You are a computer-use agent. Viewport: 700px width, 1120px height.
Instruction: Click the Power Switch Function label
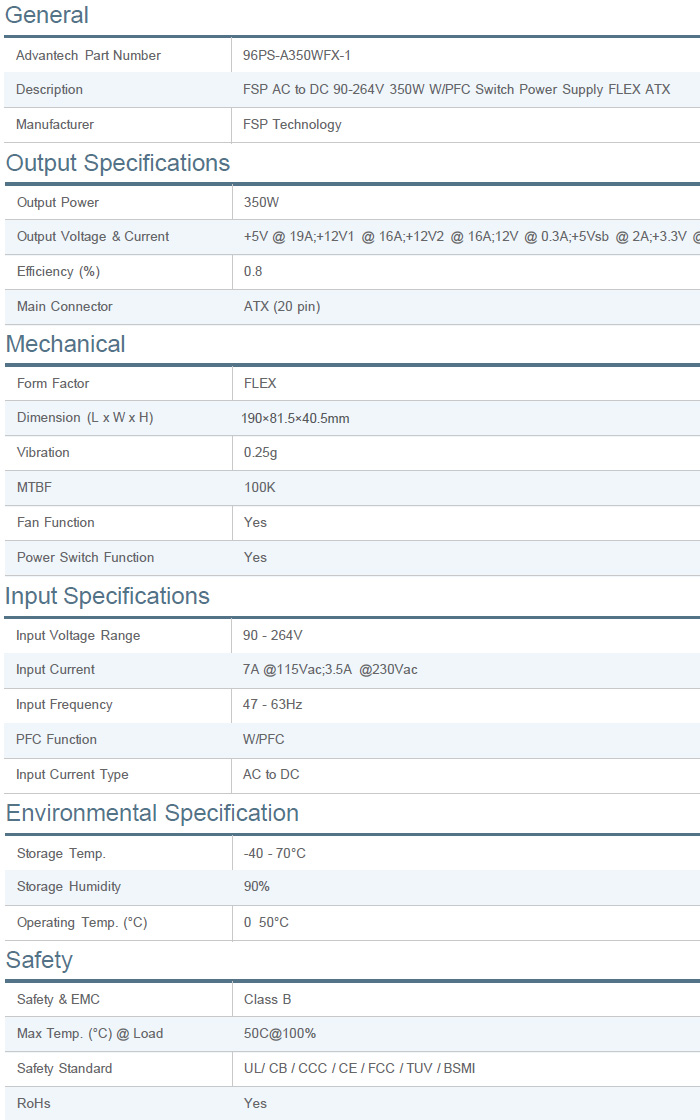[x=86, y=558]
